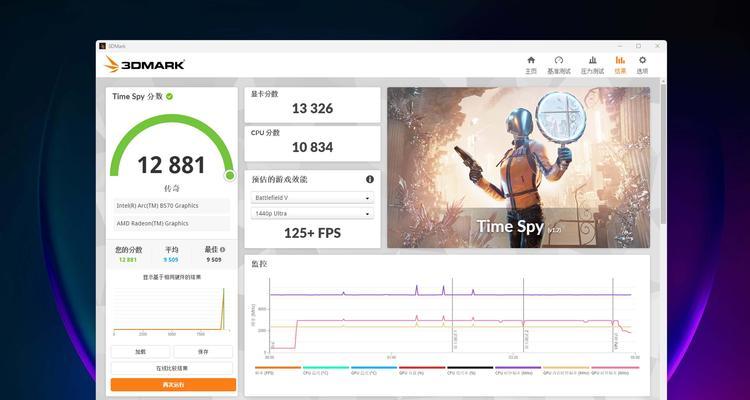Viewport: 750px width, 400px height.
Task: Click the green validation checkmark beside Time Spy 分数
Action: tap(169, 96)
